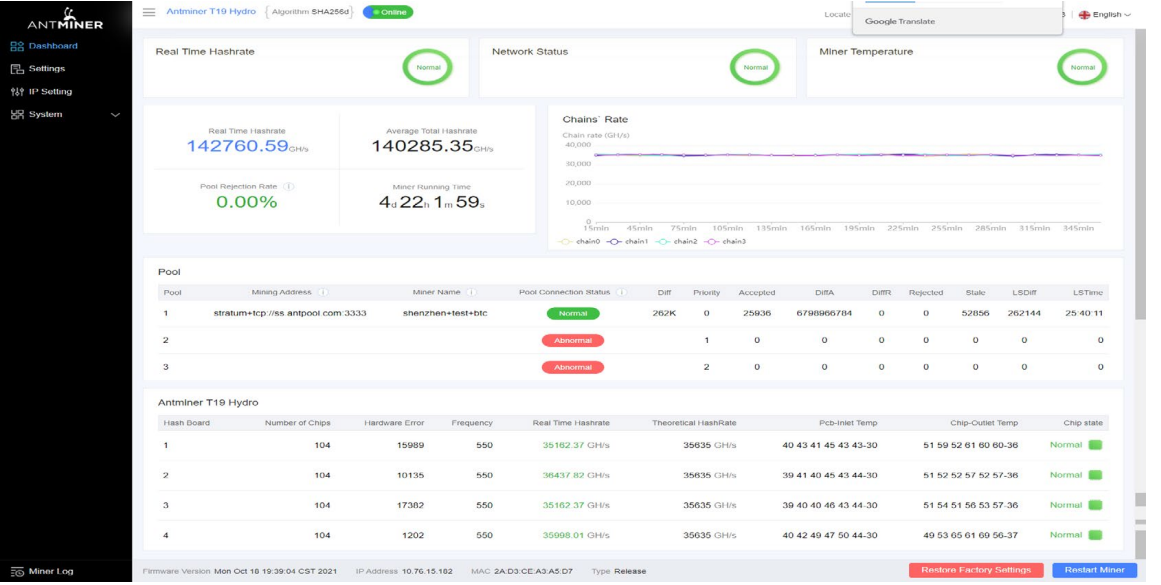Click the IP Setting sliders icon
Image resolution: width=1161 pixels, height=585 pixels.
click(17, 92)
